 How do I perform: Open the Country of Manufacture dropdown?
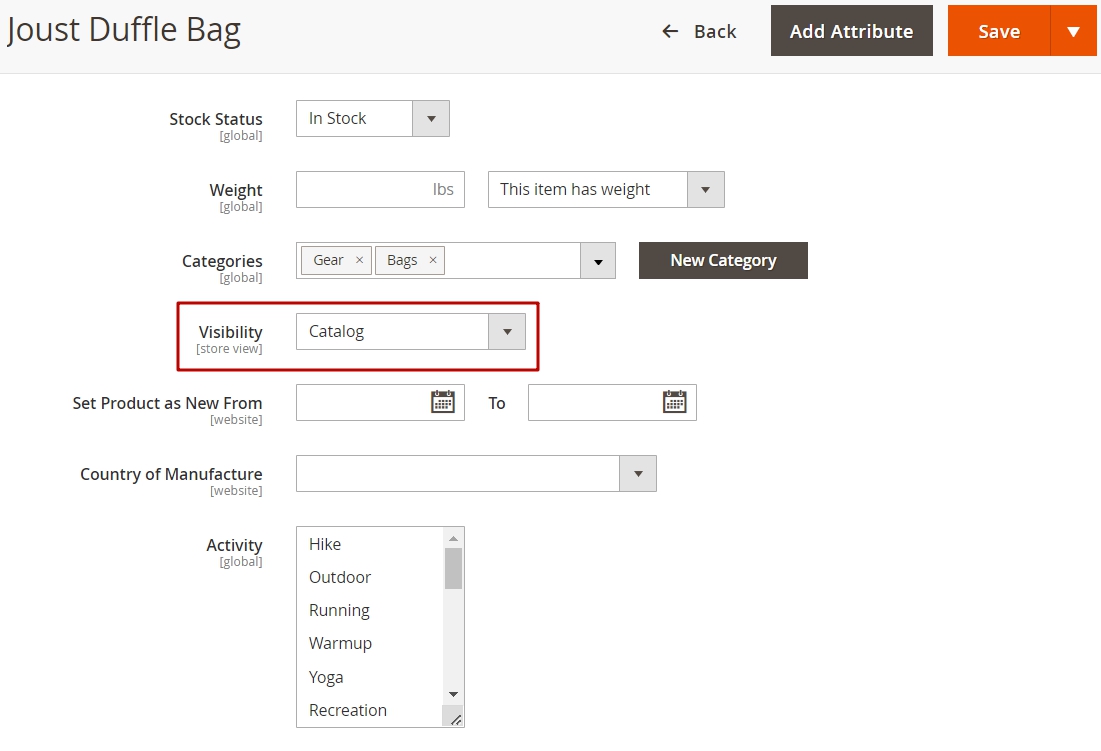[476, 474]
